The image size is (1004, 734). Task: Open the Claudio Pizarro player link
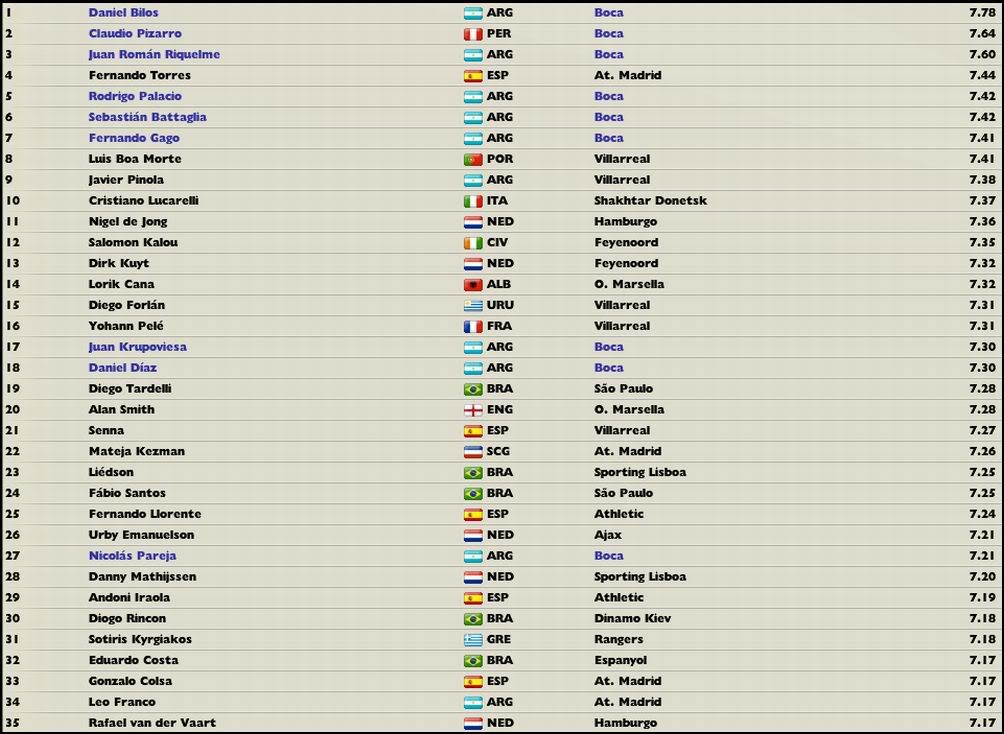[x=135, y=34]
